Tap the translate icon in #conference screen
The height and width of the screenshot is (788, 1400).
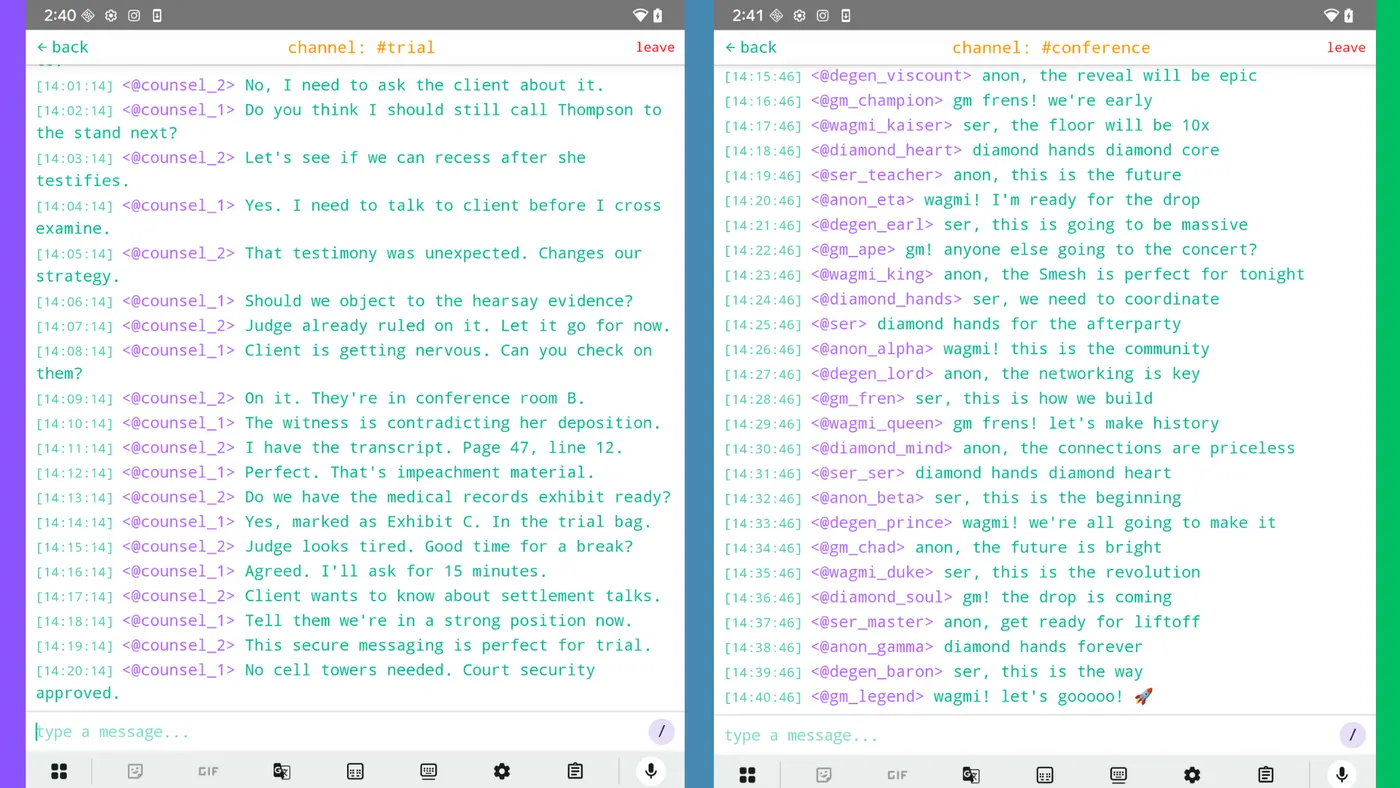tap(970, 775)
